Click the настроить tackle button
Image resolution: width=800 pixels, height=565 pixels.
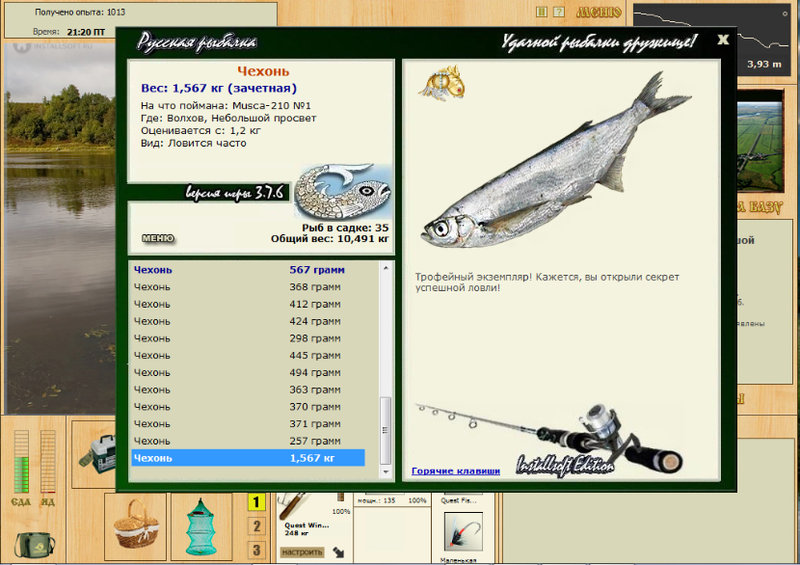click(302, 552)
